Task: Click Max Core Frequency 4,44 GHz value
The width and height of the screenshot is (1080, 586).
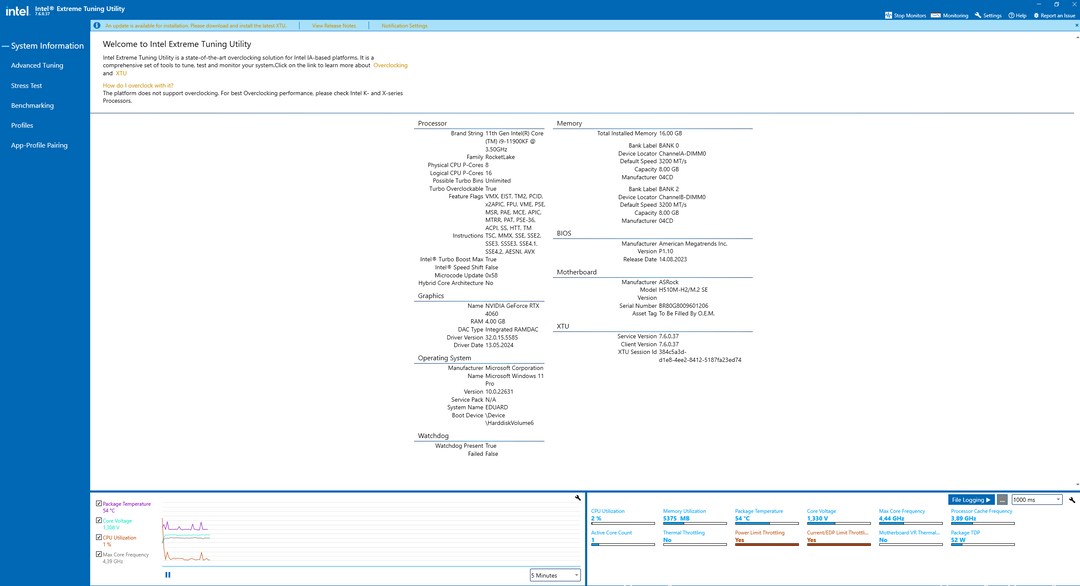Action: [891, 518]
